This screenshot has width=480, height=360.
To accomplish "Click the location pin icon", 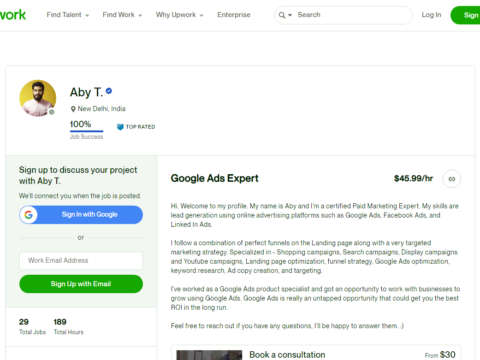I will (x=73, y=109).
